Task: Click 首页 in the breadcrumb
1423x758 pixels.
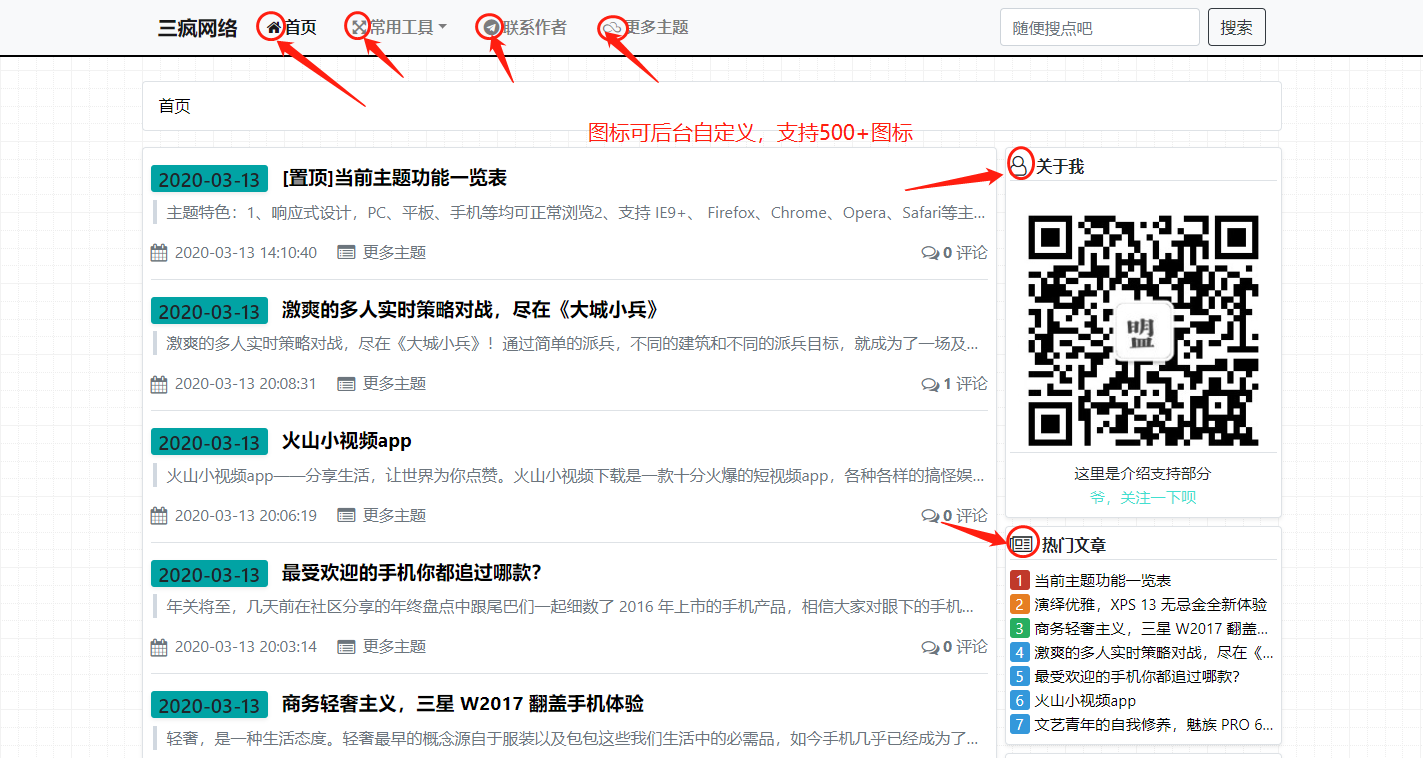Action: (175, 106)
